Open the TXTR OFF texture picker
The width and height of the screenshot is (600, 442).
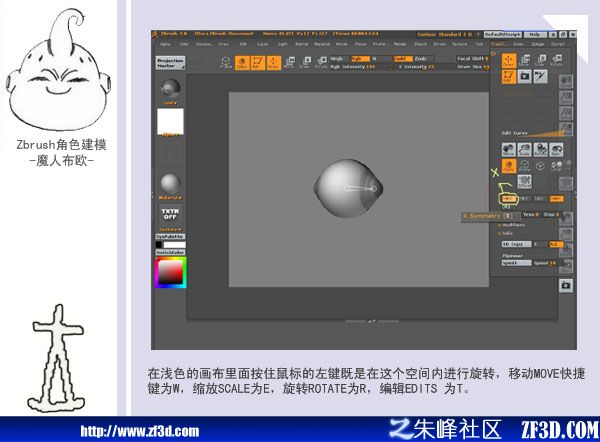click(x=170, y=216)
